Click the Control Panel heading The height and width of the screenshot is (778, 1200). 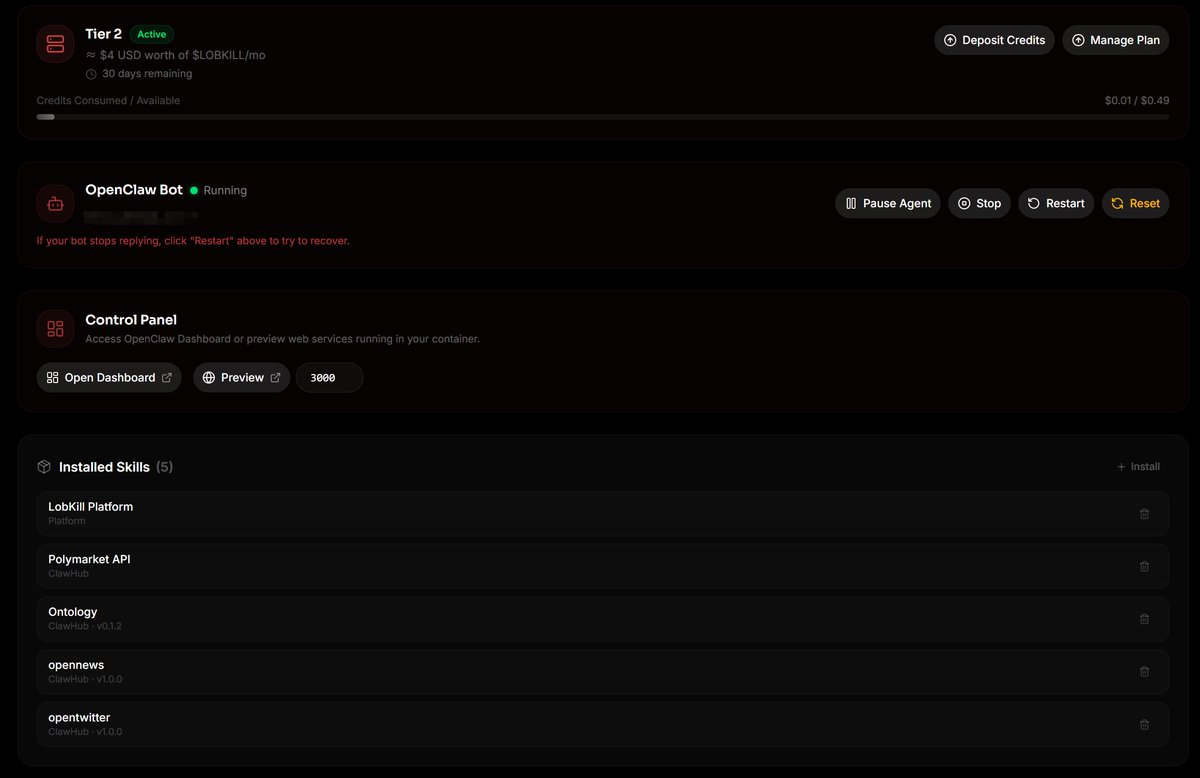[131, 320]
